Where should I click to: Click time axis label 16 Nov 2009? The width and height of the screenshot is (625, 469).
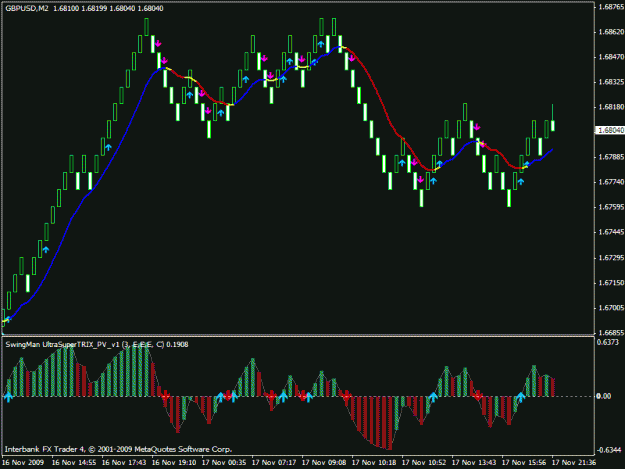tap(24, 463)
